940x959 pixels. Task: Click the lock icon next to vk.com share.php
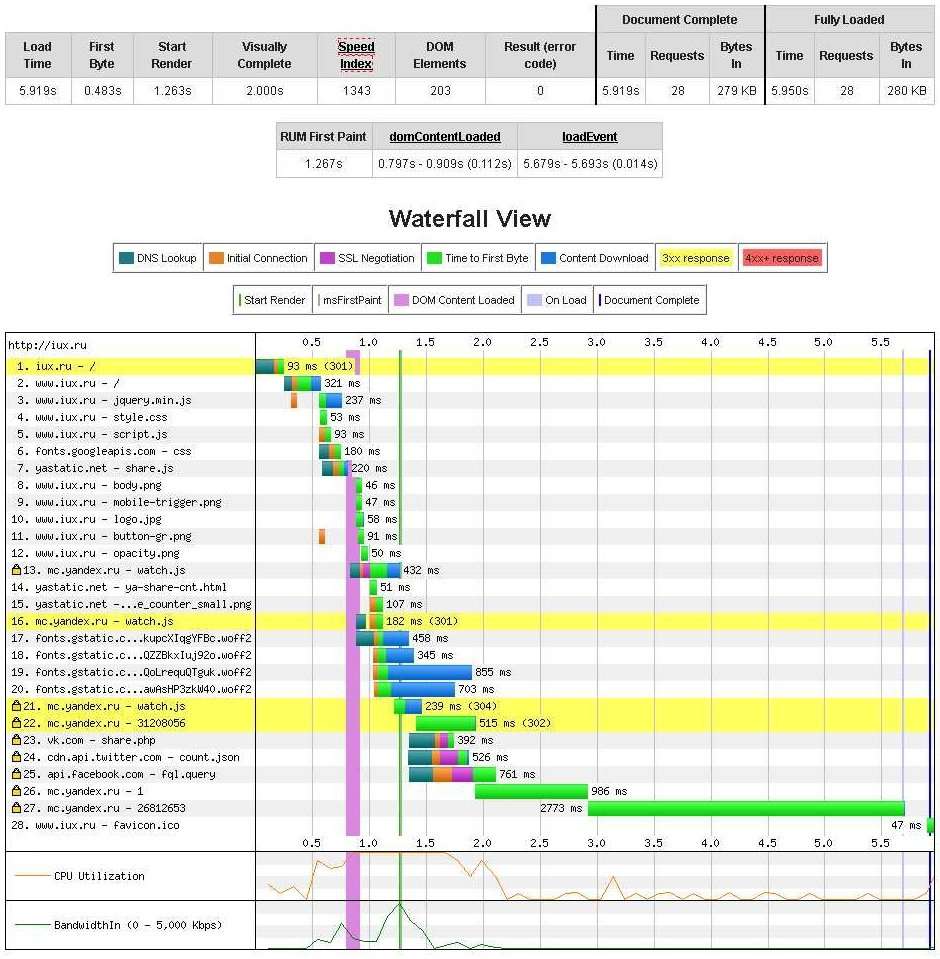17,740
